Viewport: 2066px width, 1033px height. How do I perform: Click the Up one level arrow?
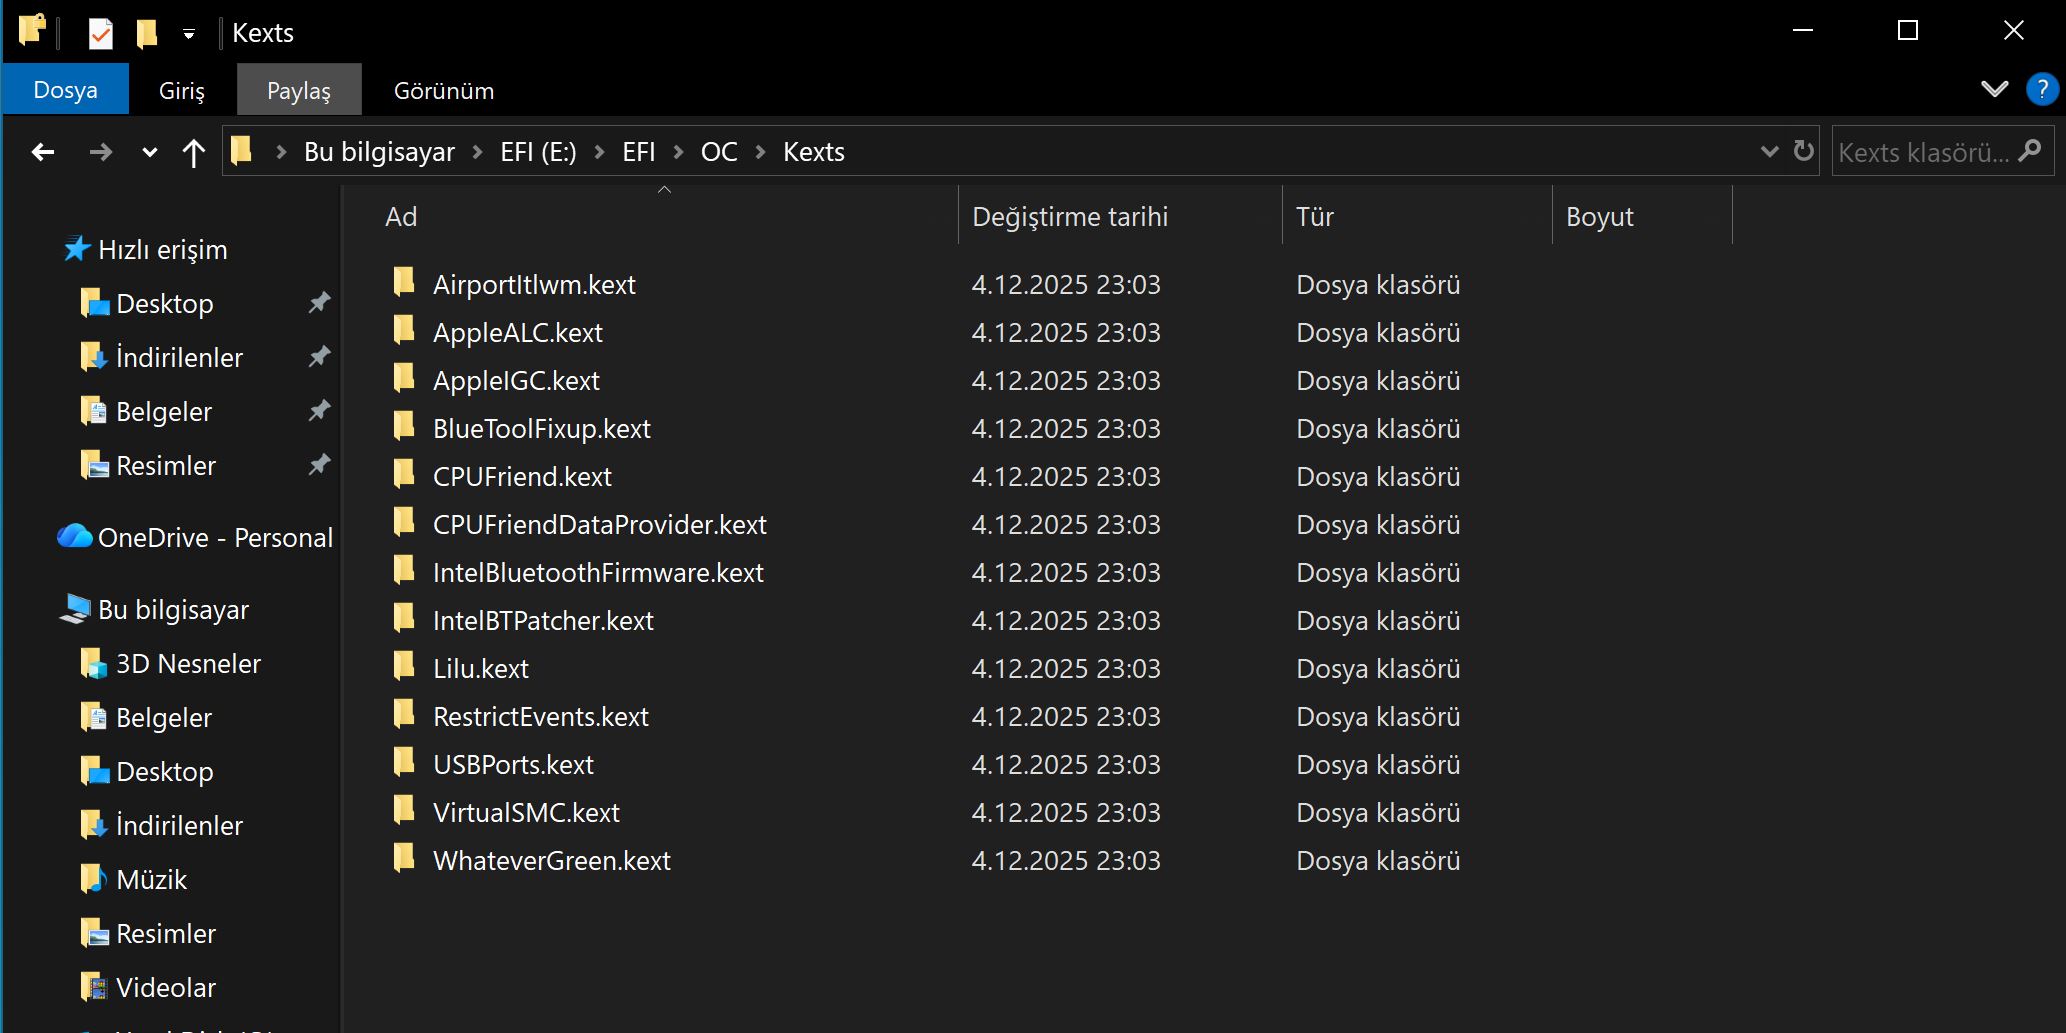point(193,152)
